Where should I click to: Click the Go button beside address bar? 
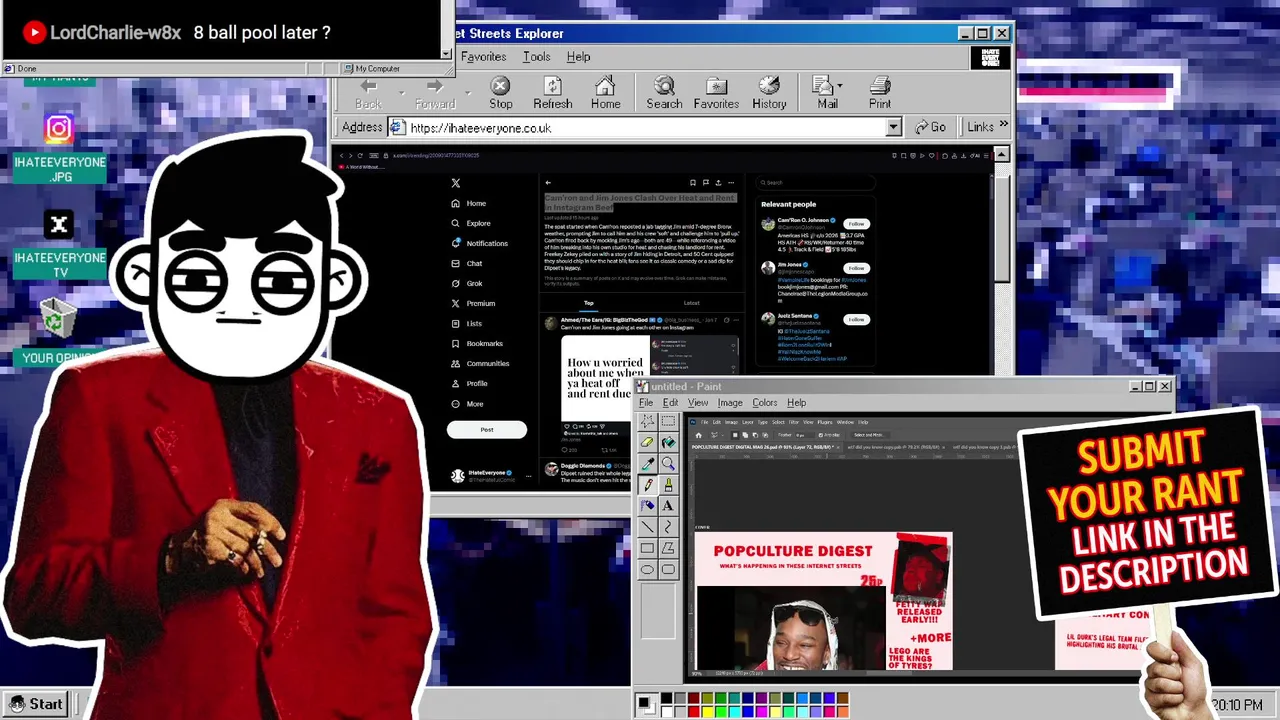[929, 127]
